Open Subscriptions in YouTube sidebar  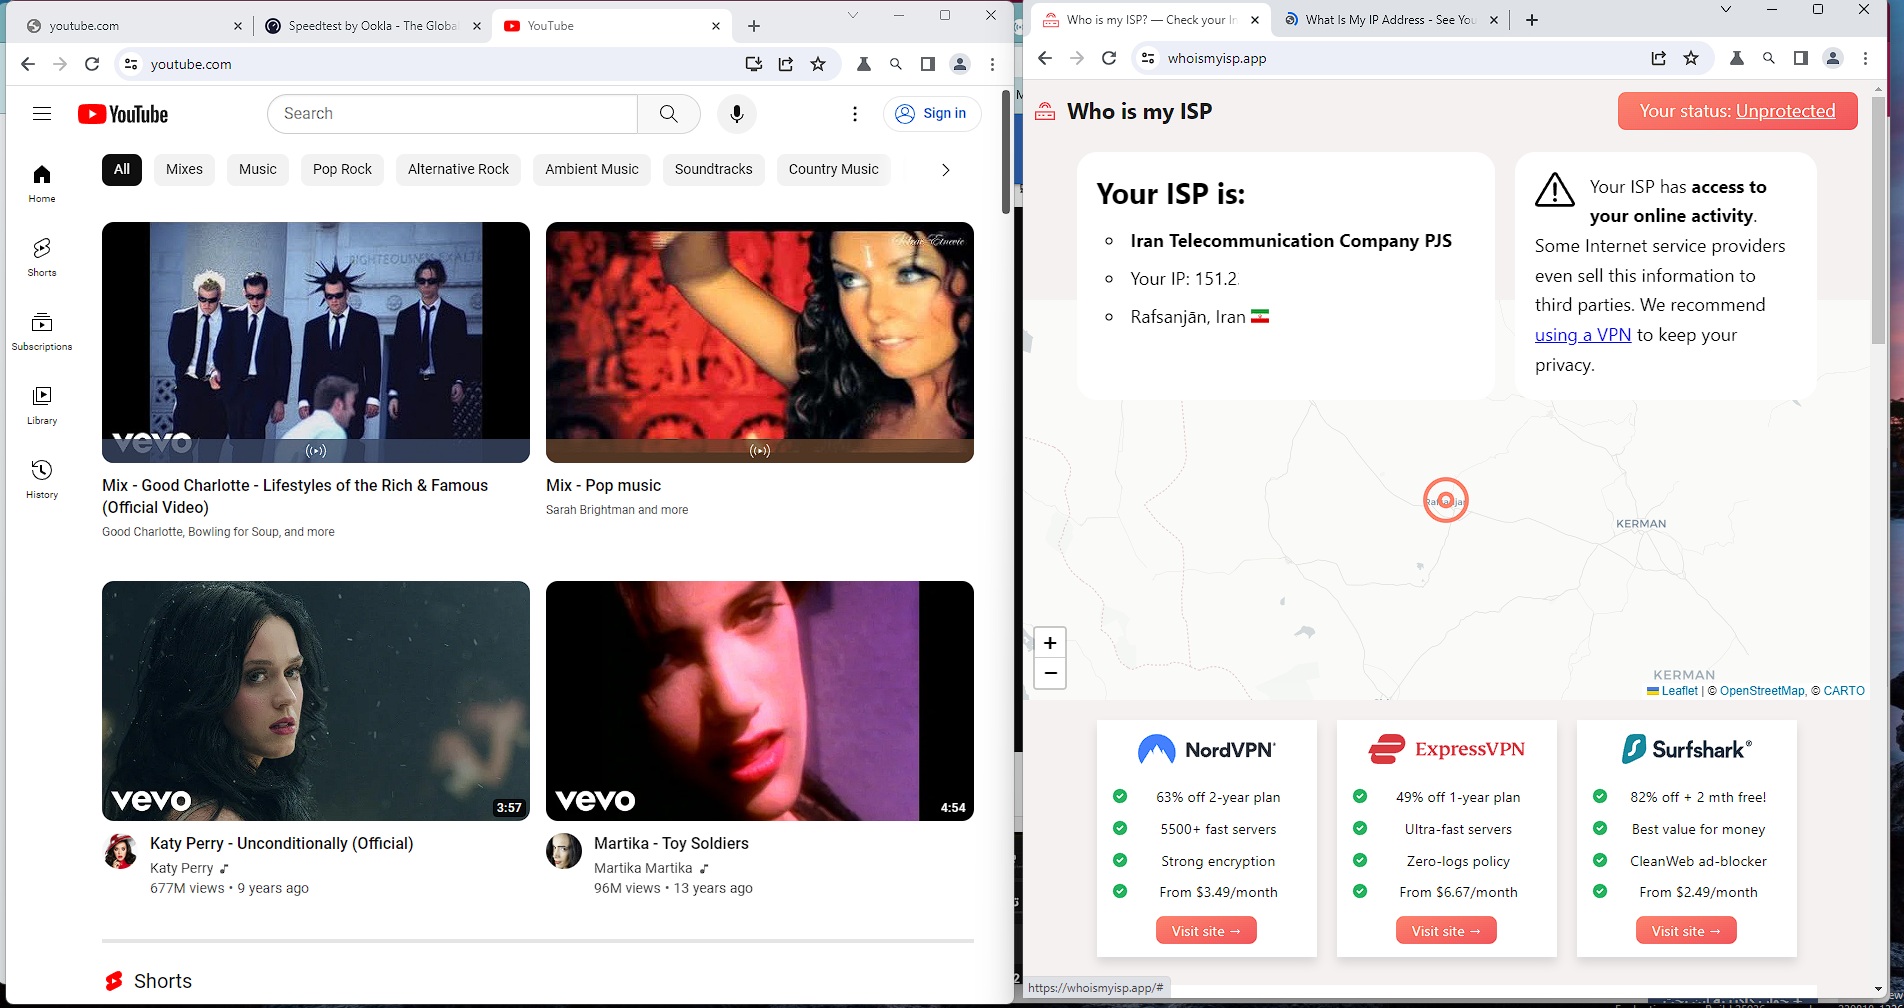pos(42,332)
